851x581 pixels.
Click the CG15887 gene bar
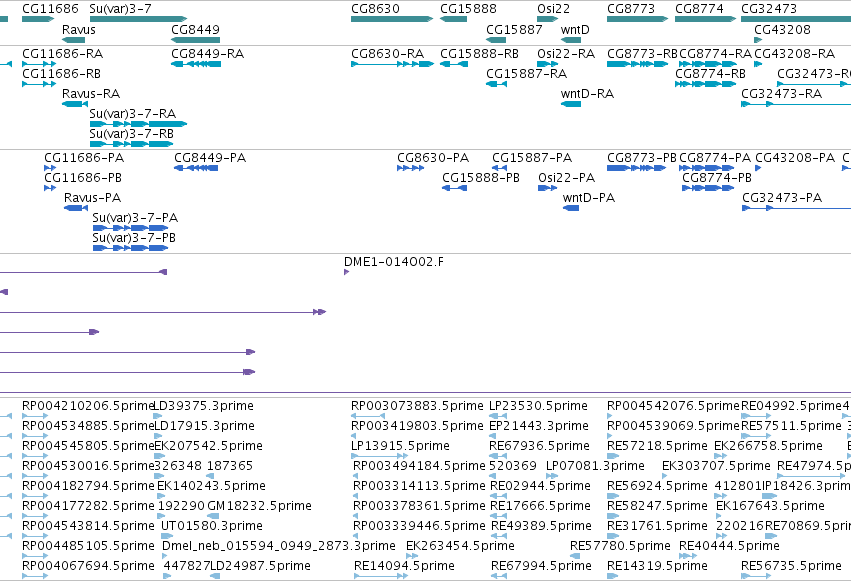coord(496,40)
